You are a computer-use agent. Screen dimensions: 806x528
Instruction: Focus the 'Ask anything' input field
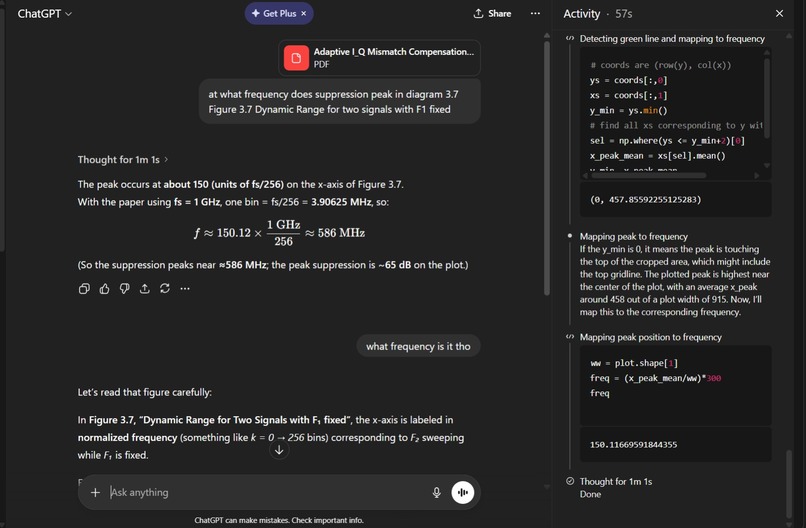(267, 493)
